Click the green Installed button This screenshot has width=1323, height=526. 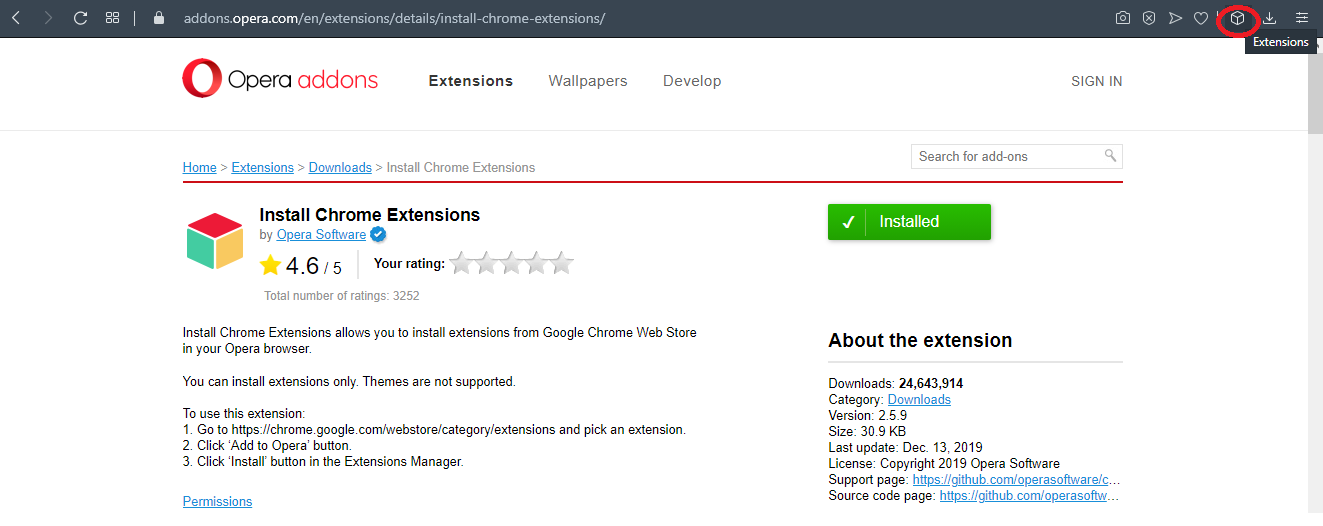tap(909, 222)
